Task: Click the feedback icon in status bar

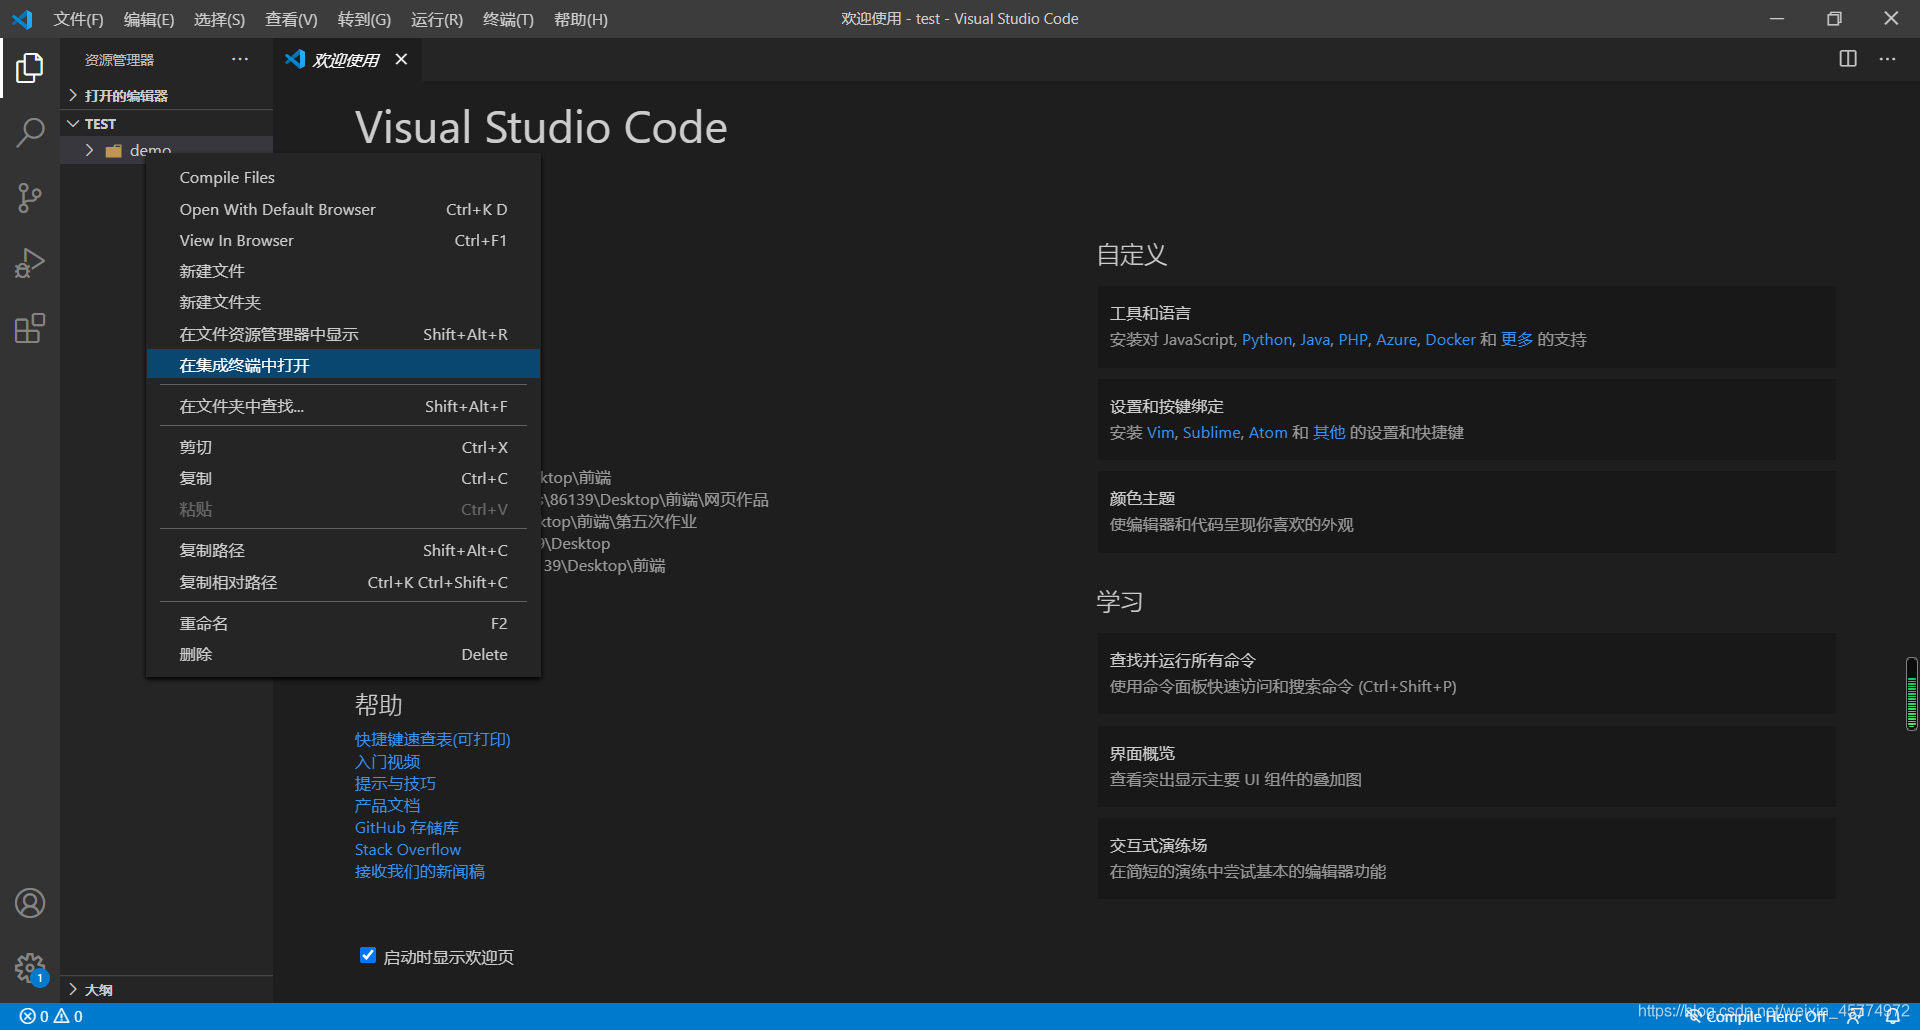Action: click(1855, 1016)
